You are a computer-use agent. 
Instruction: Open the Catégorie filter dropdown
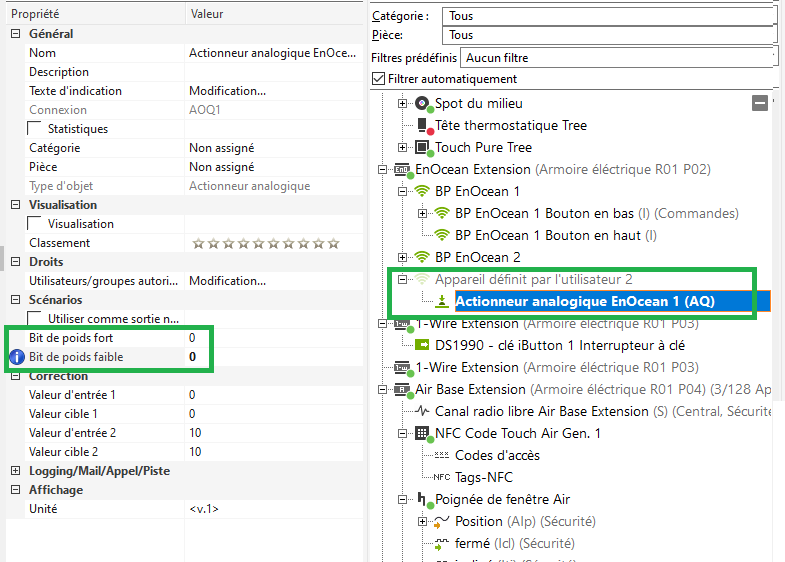point(610,16)
